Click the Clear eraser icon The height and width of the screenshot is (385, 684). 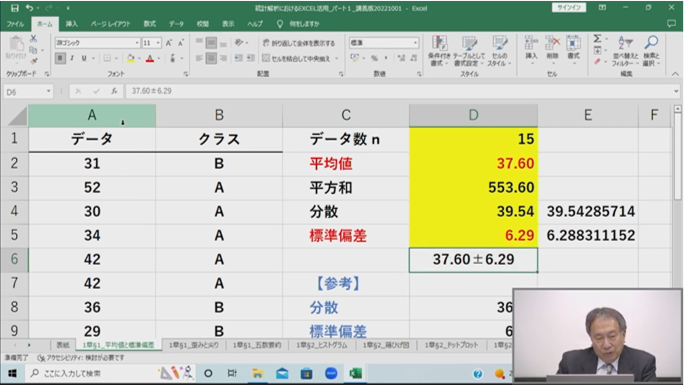597,61
